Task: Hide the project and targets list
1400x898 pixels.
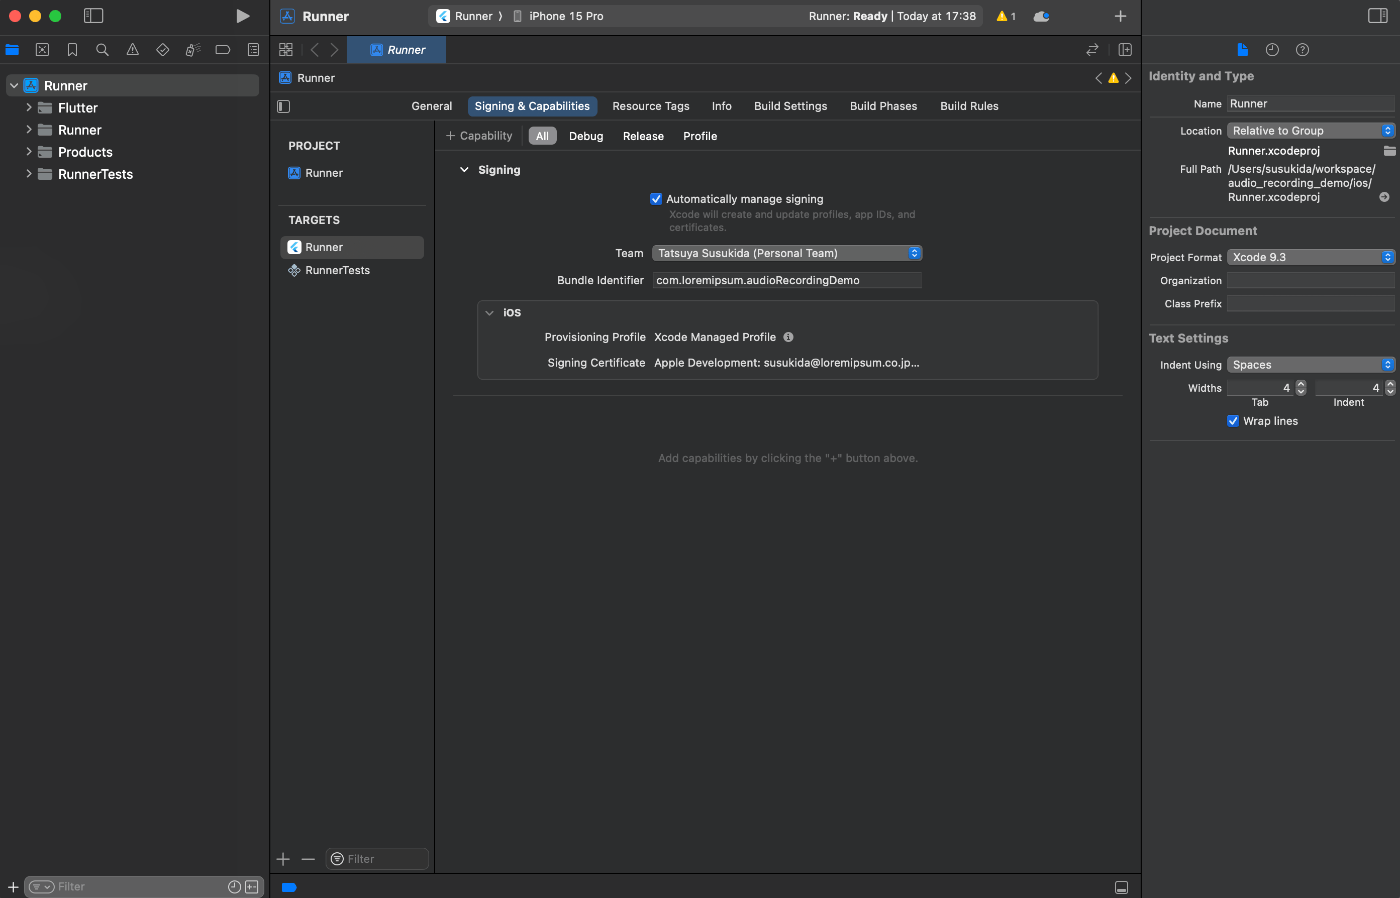Action: tap(284, 106)
